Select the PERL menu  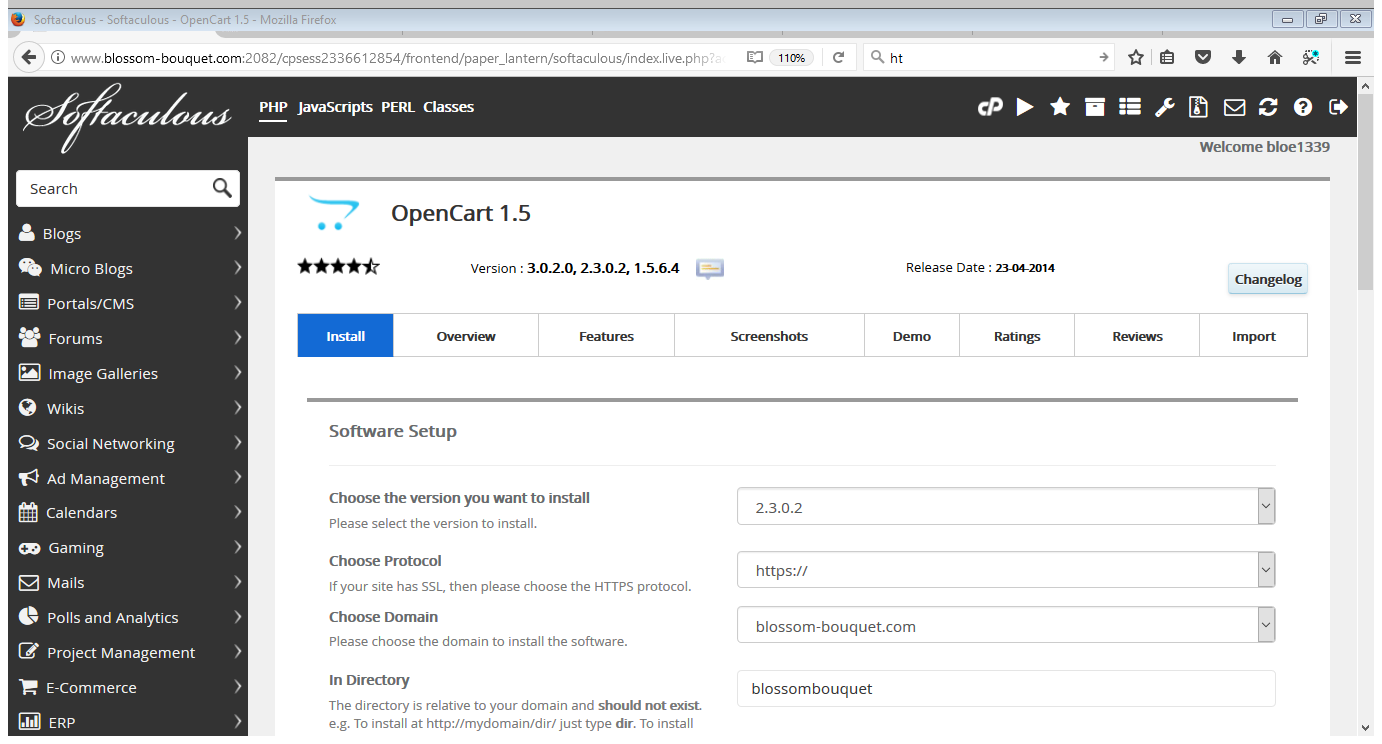[x=398, y=107]
